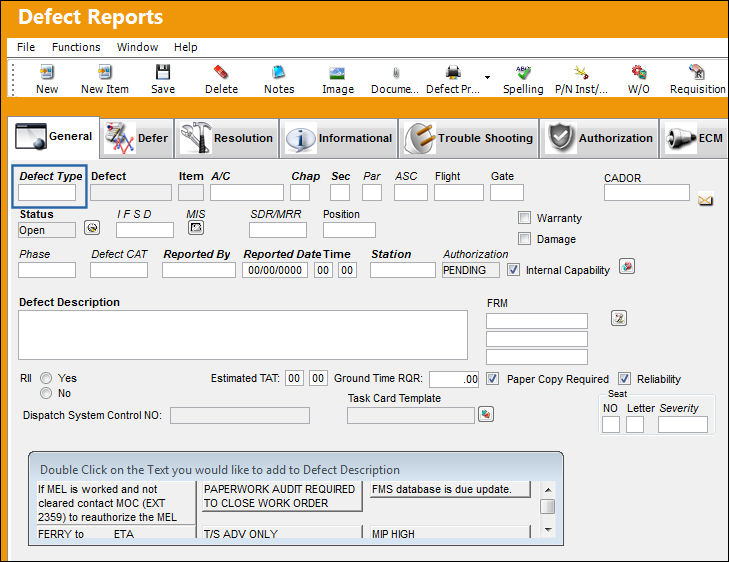The width and height of the screenshot is (729, 562).
Task: Switch to the Defer tab
Action: (137, 138)
